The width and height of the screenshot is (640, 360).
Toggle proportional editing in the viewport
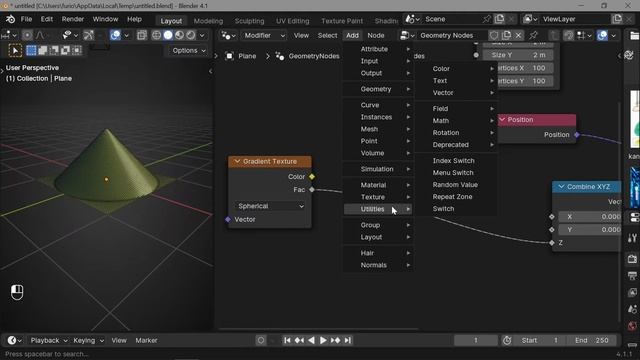pos(27,36)
